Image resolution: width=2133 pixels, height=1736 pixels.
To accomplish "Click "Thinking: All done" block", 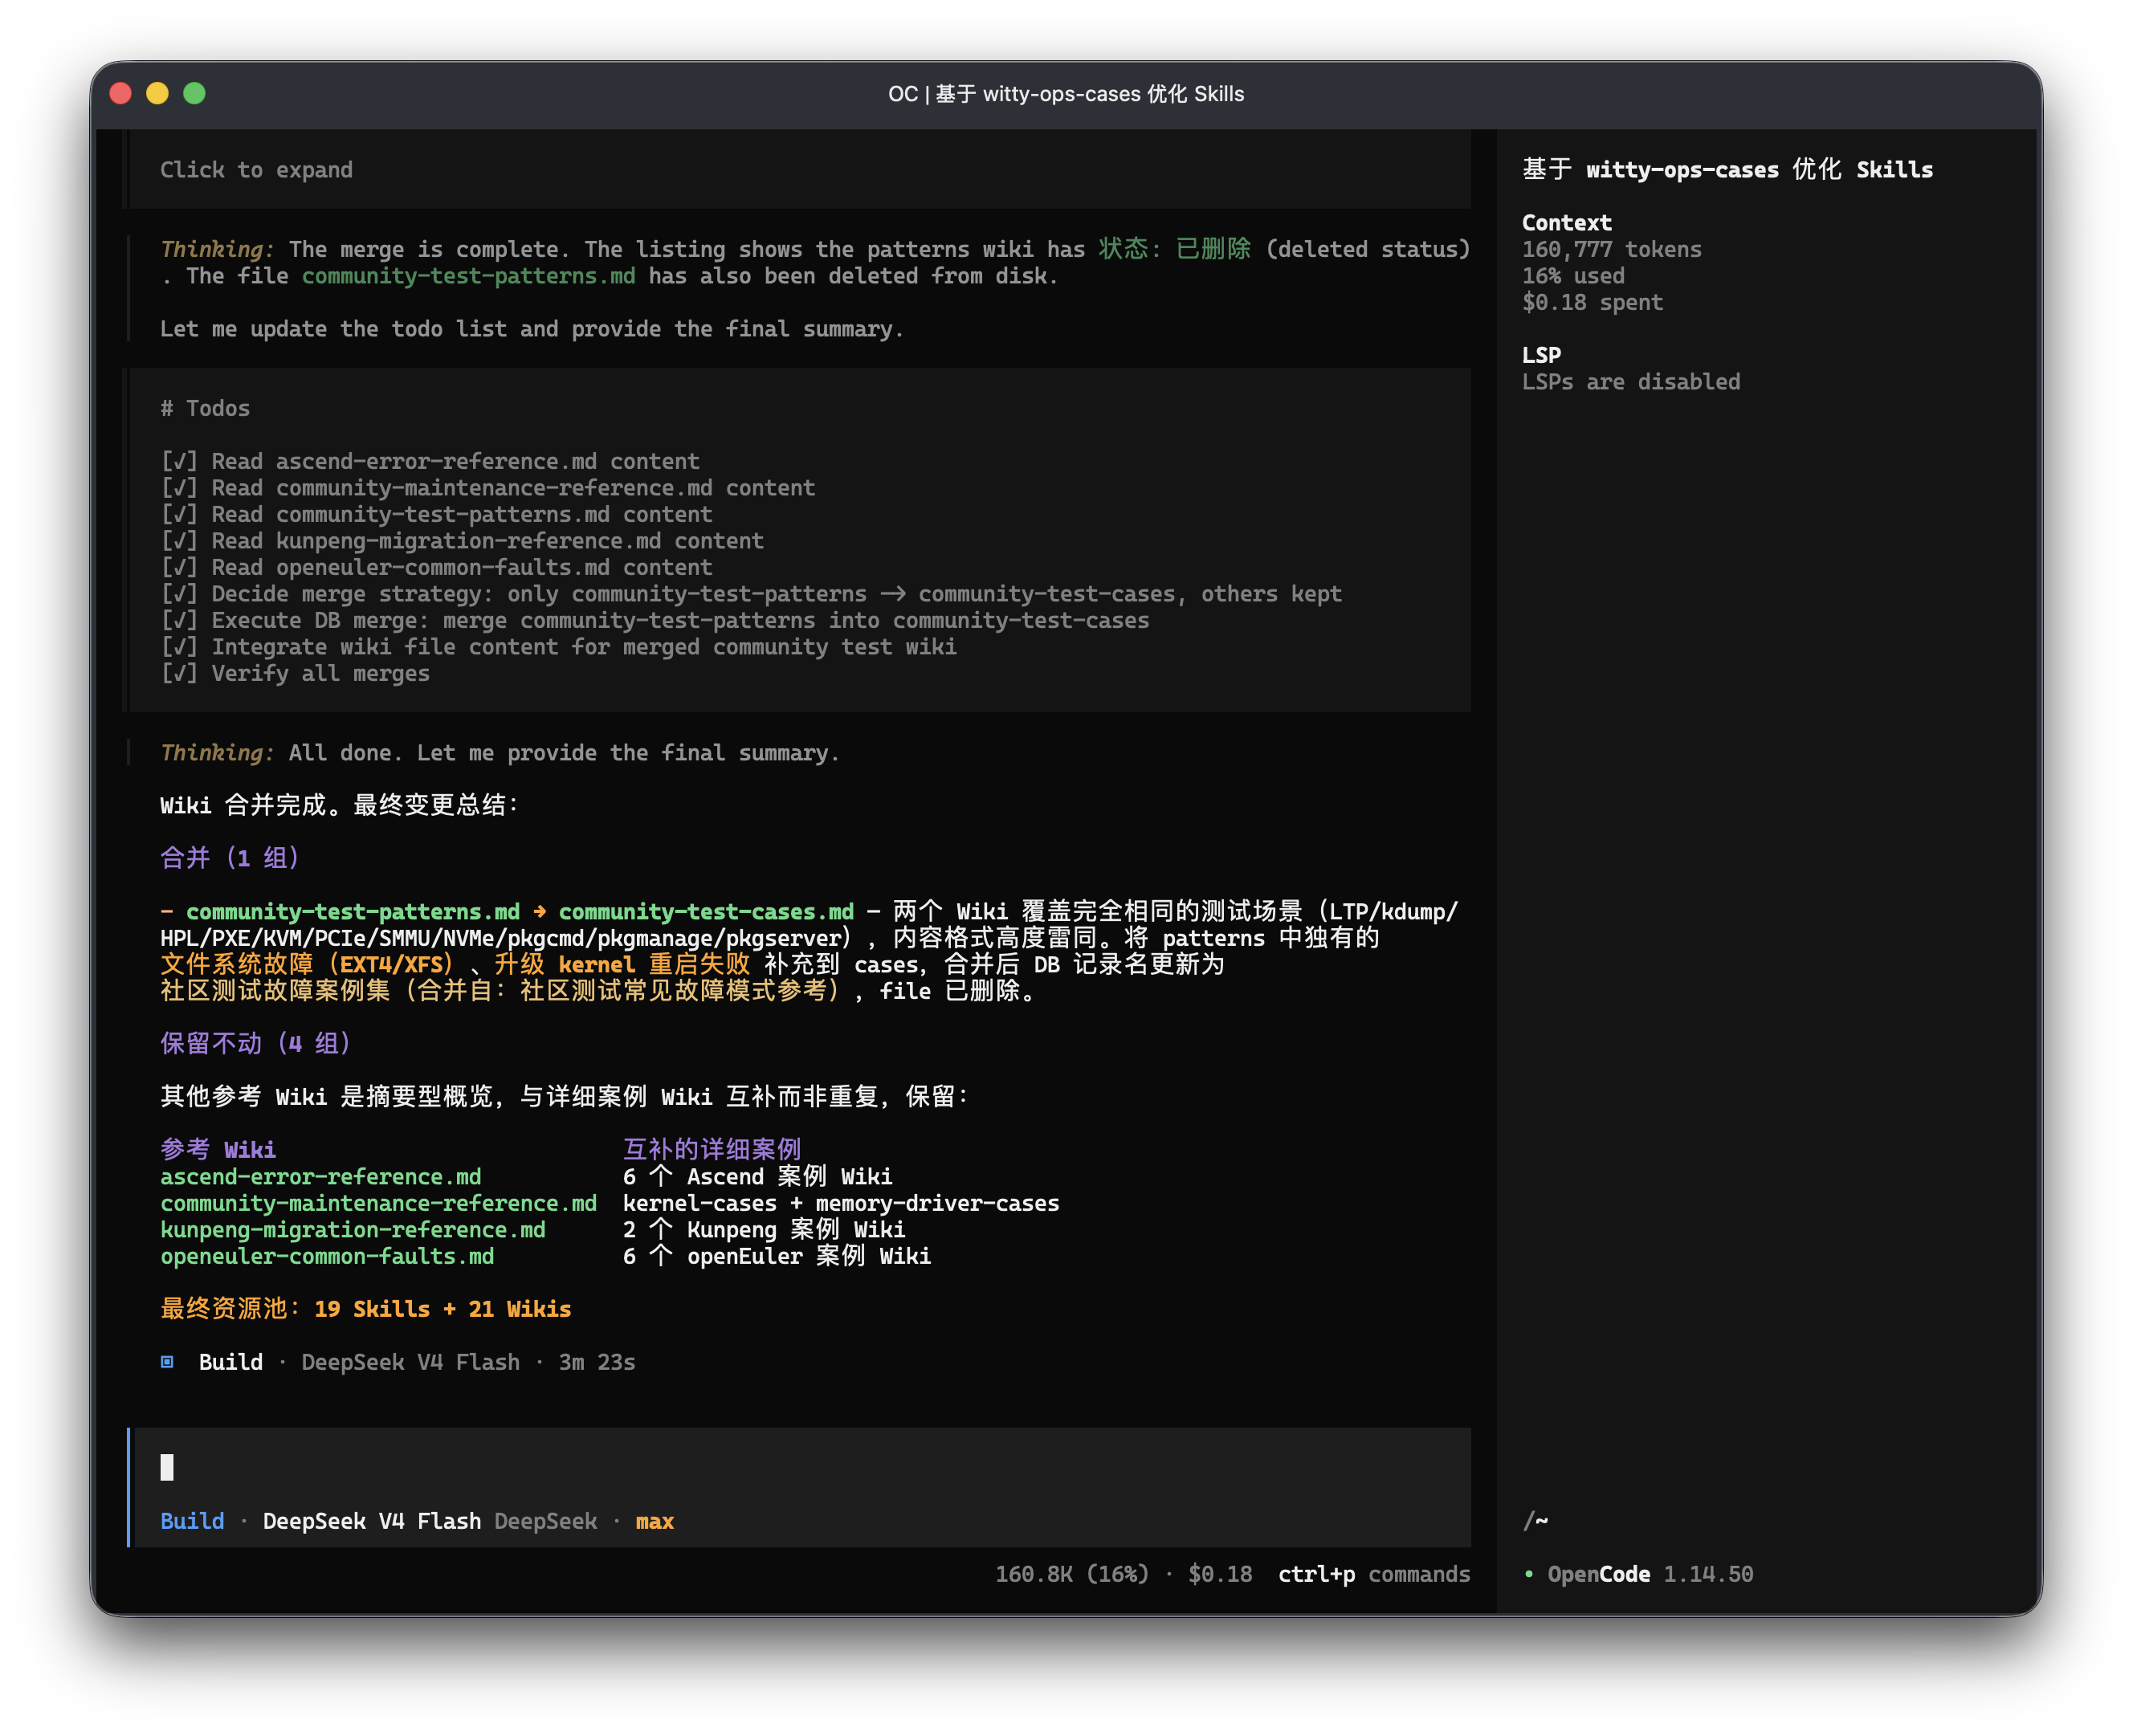I will pyautogui.click(x=500, y=753).
